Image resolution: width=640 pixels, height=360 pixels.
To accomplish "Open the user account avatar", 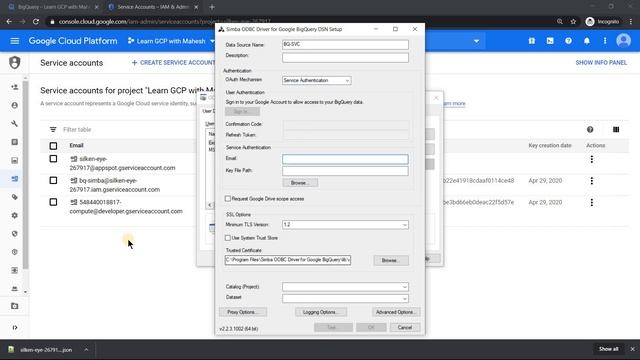I will point(623,41).
